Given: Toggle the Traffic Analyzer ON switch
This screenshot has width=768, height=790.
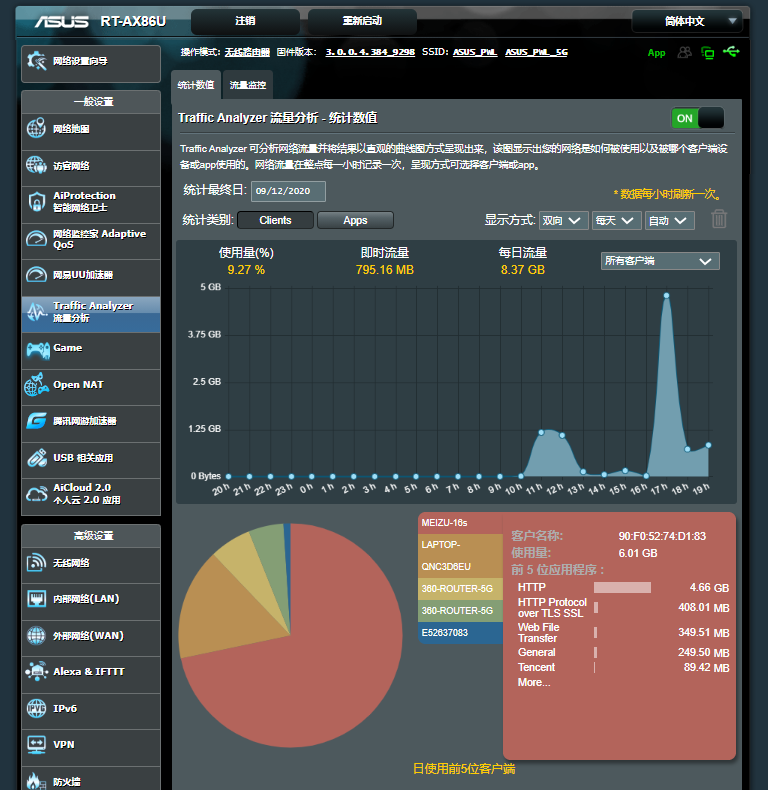Looking at the screenshot, I should pos(697,118).
